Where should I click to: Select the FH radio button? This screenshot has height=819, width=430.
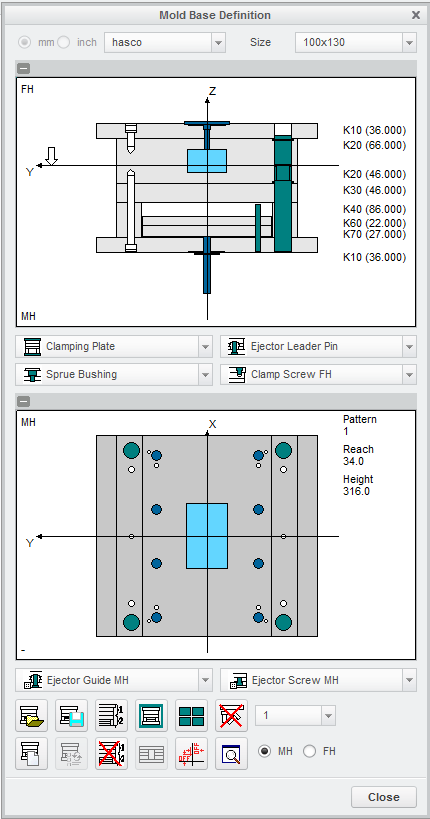click(309, 751)
